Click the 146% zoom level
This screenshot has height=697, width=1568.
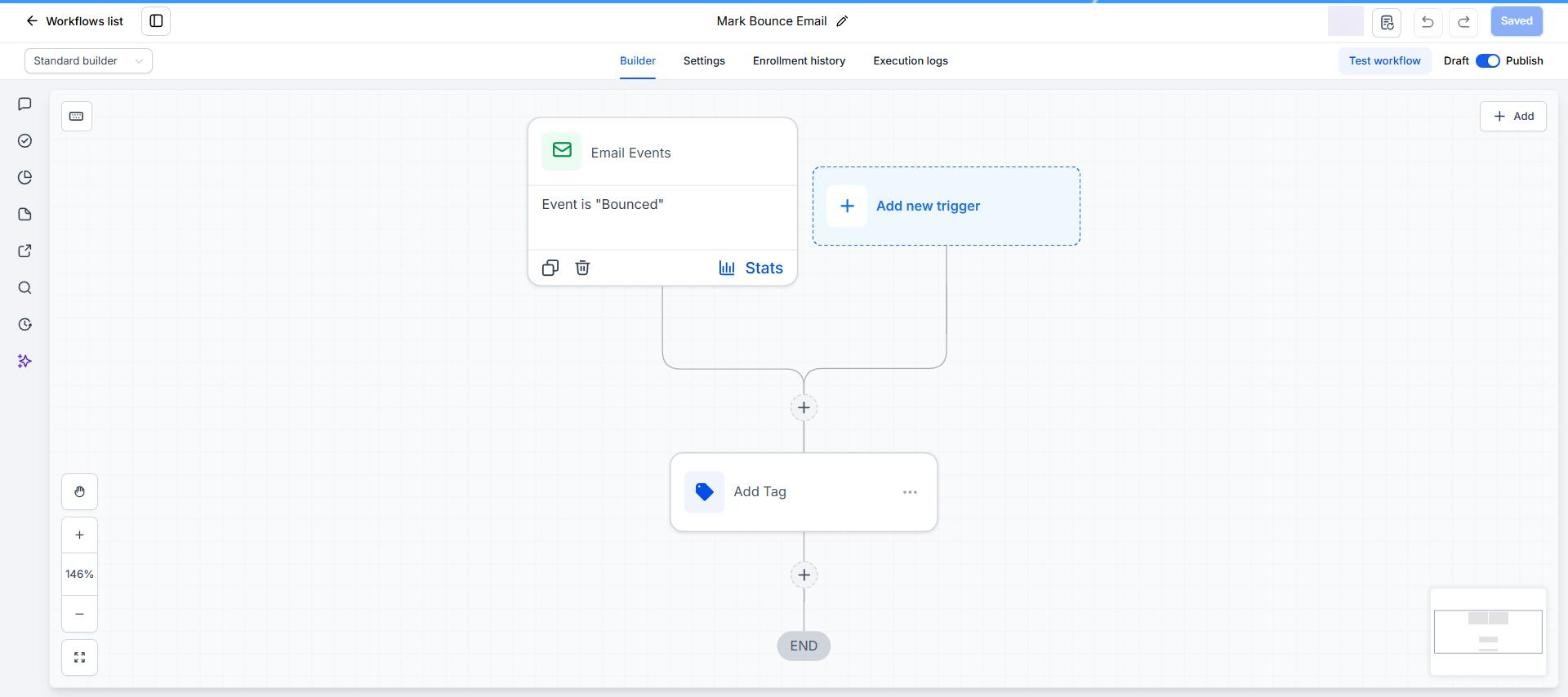[x=79, y=574]
